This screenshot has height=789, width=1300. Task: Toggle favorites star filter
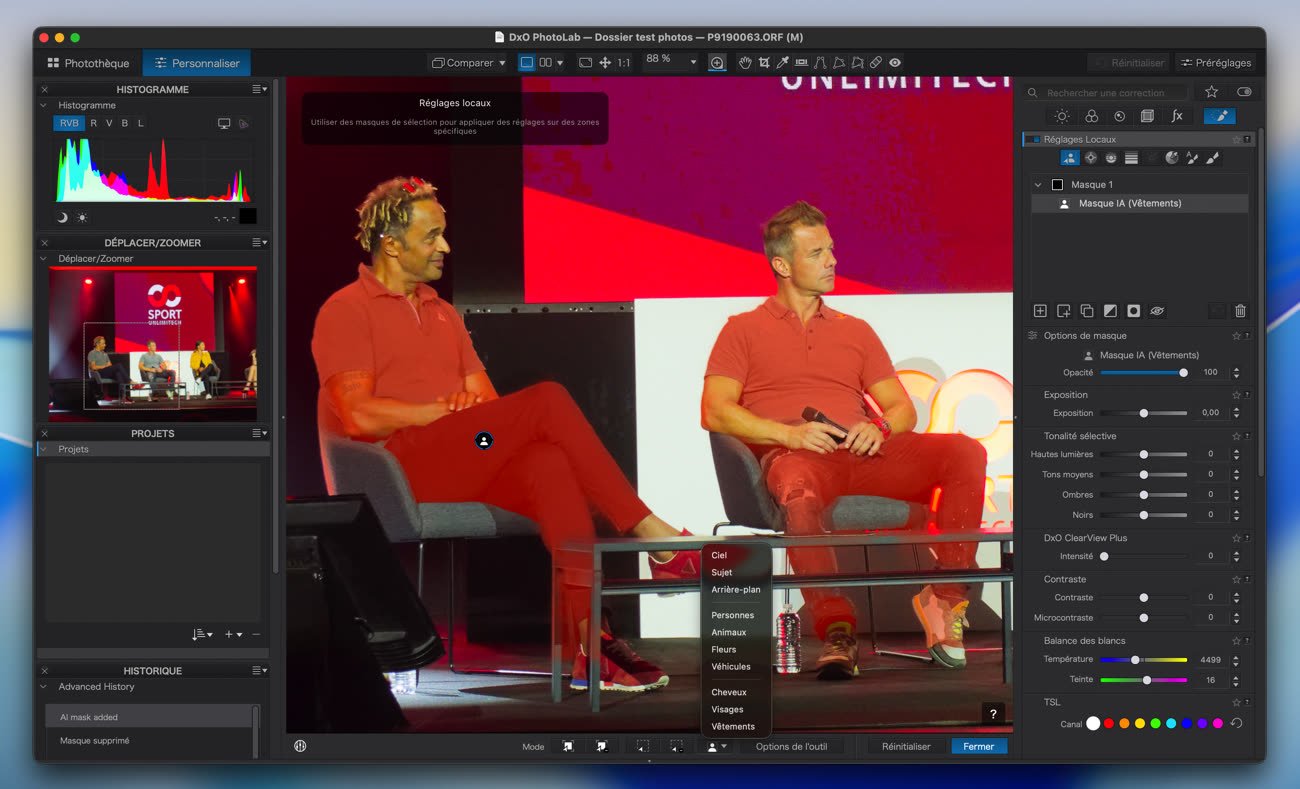tap(1212, 91)
